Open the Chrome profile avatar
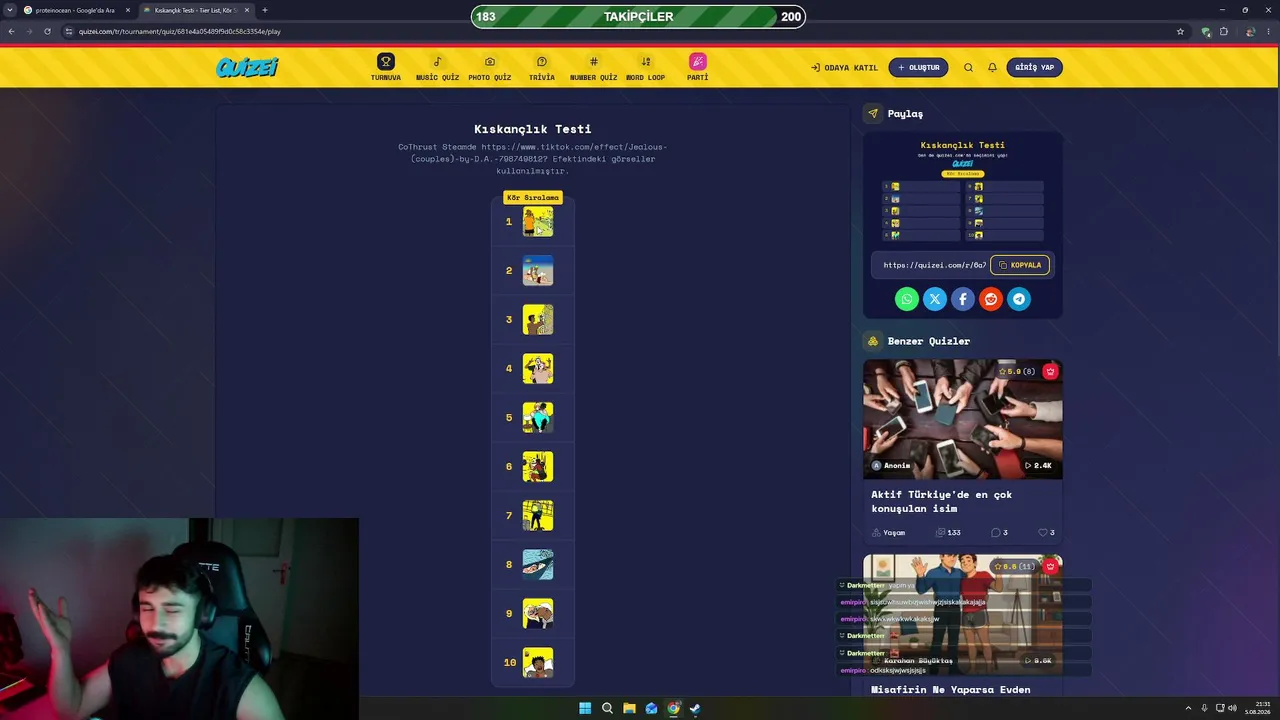 pyautogui.click(x=1250, y=31)
